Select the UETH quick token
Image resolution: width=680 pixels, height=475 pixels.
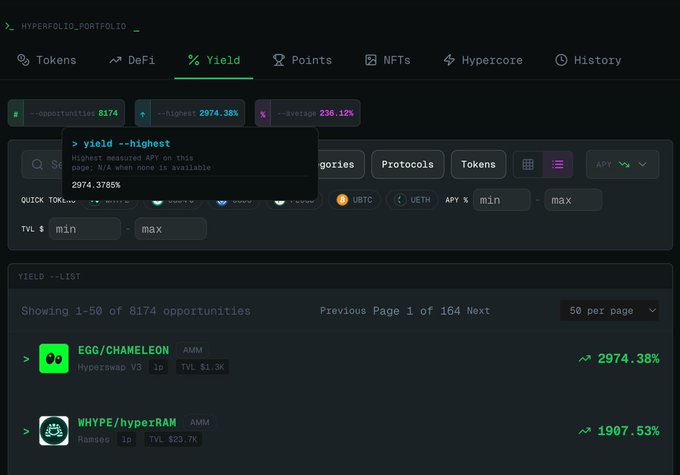click(x=412, y=200)
